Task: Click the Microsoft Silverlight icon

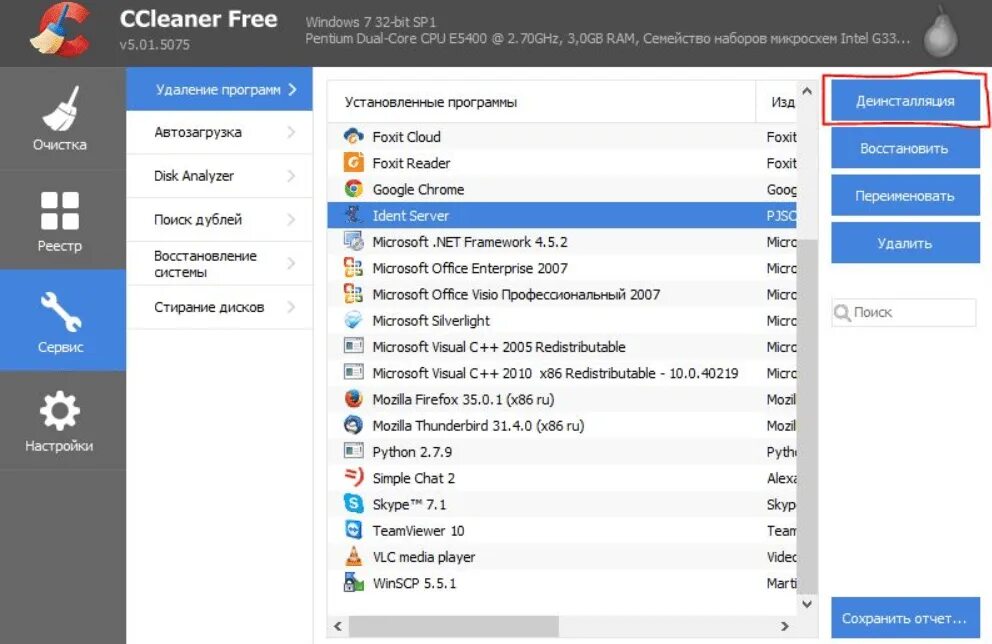Action: (353, 320)
